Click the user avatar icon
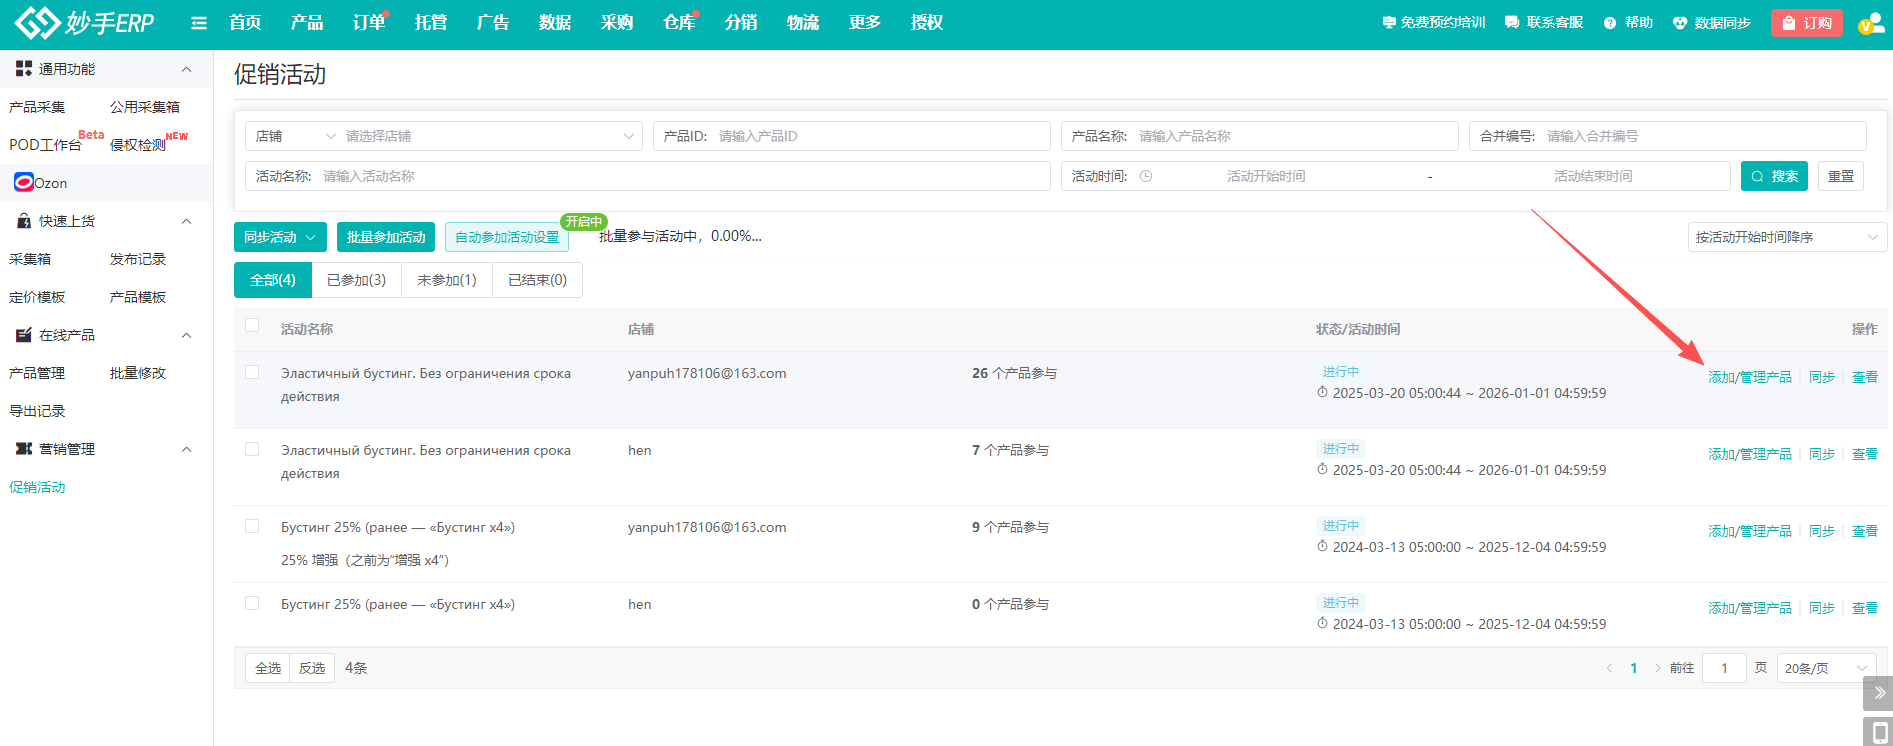Screen dimensions: 1893x746 coord(1870,23)
